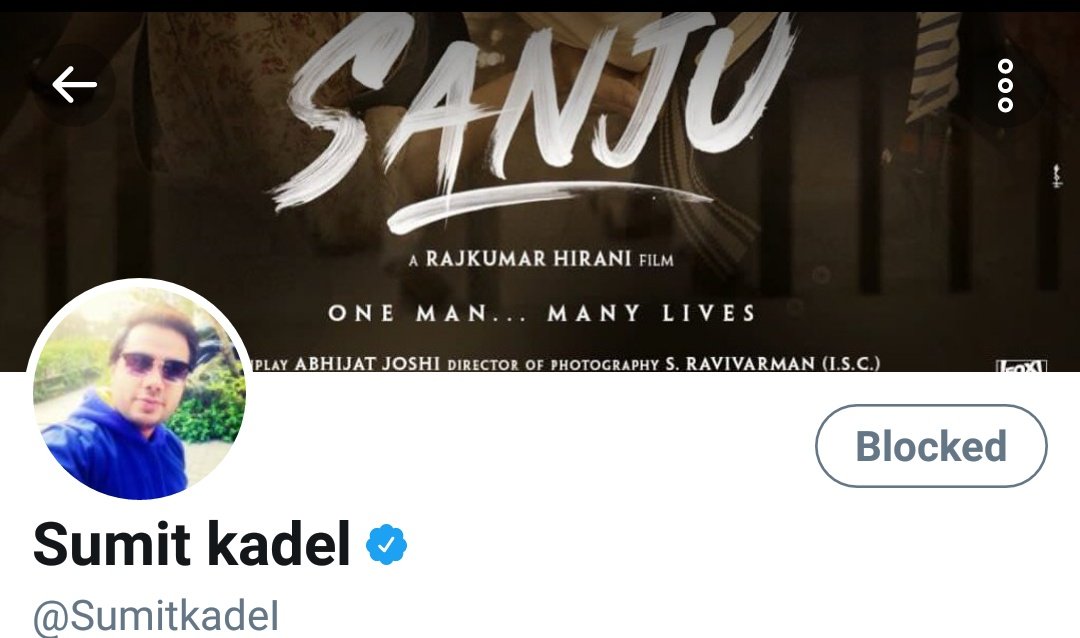Click the Fox studio logo in banner
This screenshot has width=1080, height=638.
pyautogui.click(x=1021, y=366)
